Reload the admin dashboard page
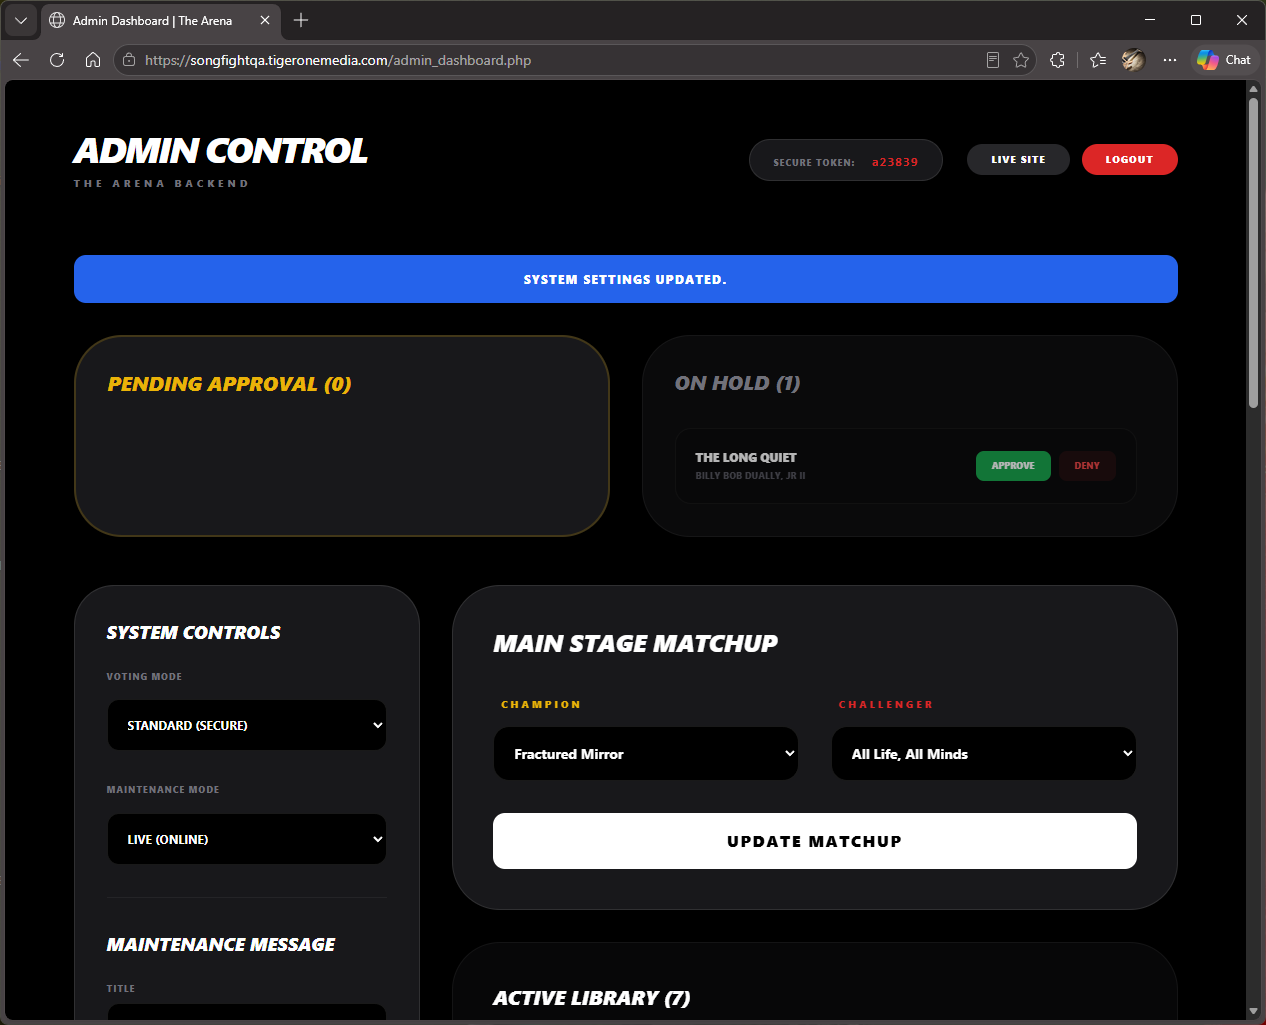Viewport: 1266px width, 1025px height. (x=57, y=60)
